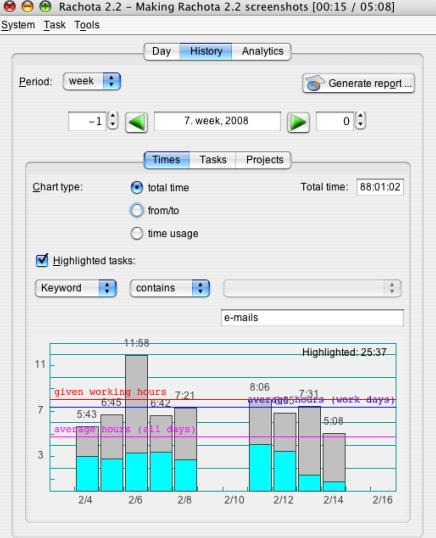The image size is (436, 538).
Task: Open the Task menu
Action: (x=55, y=25)
